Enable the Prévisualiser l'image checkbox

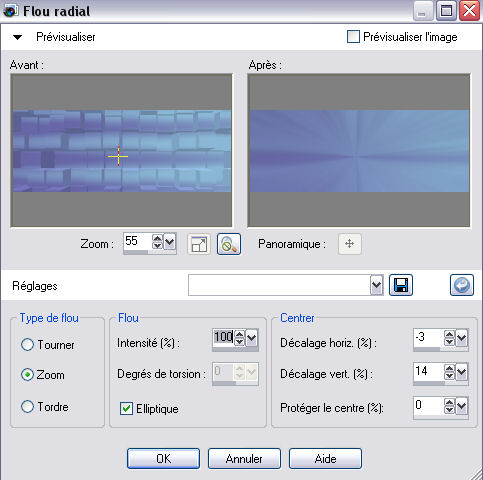tap(353, 37)
